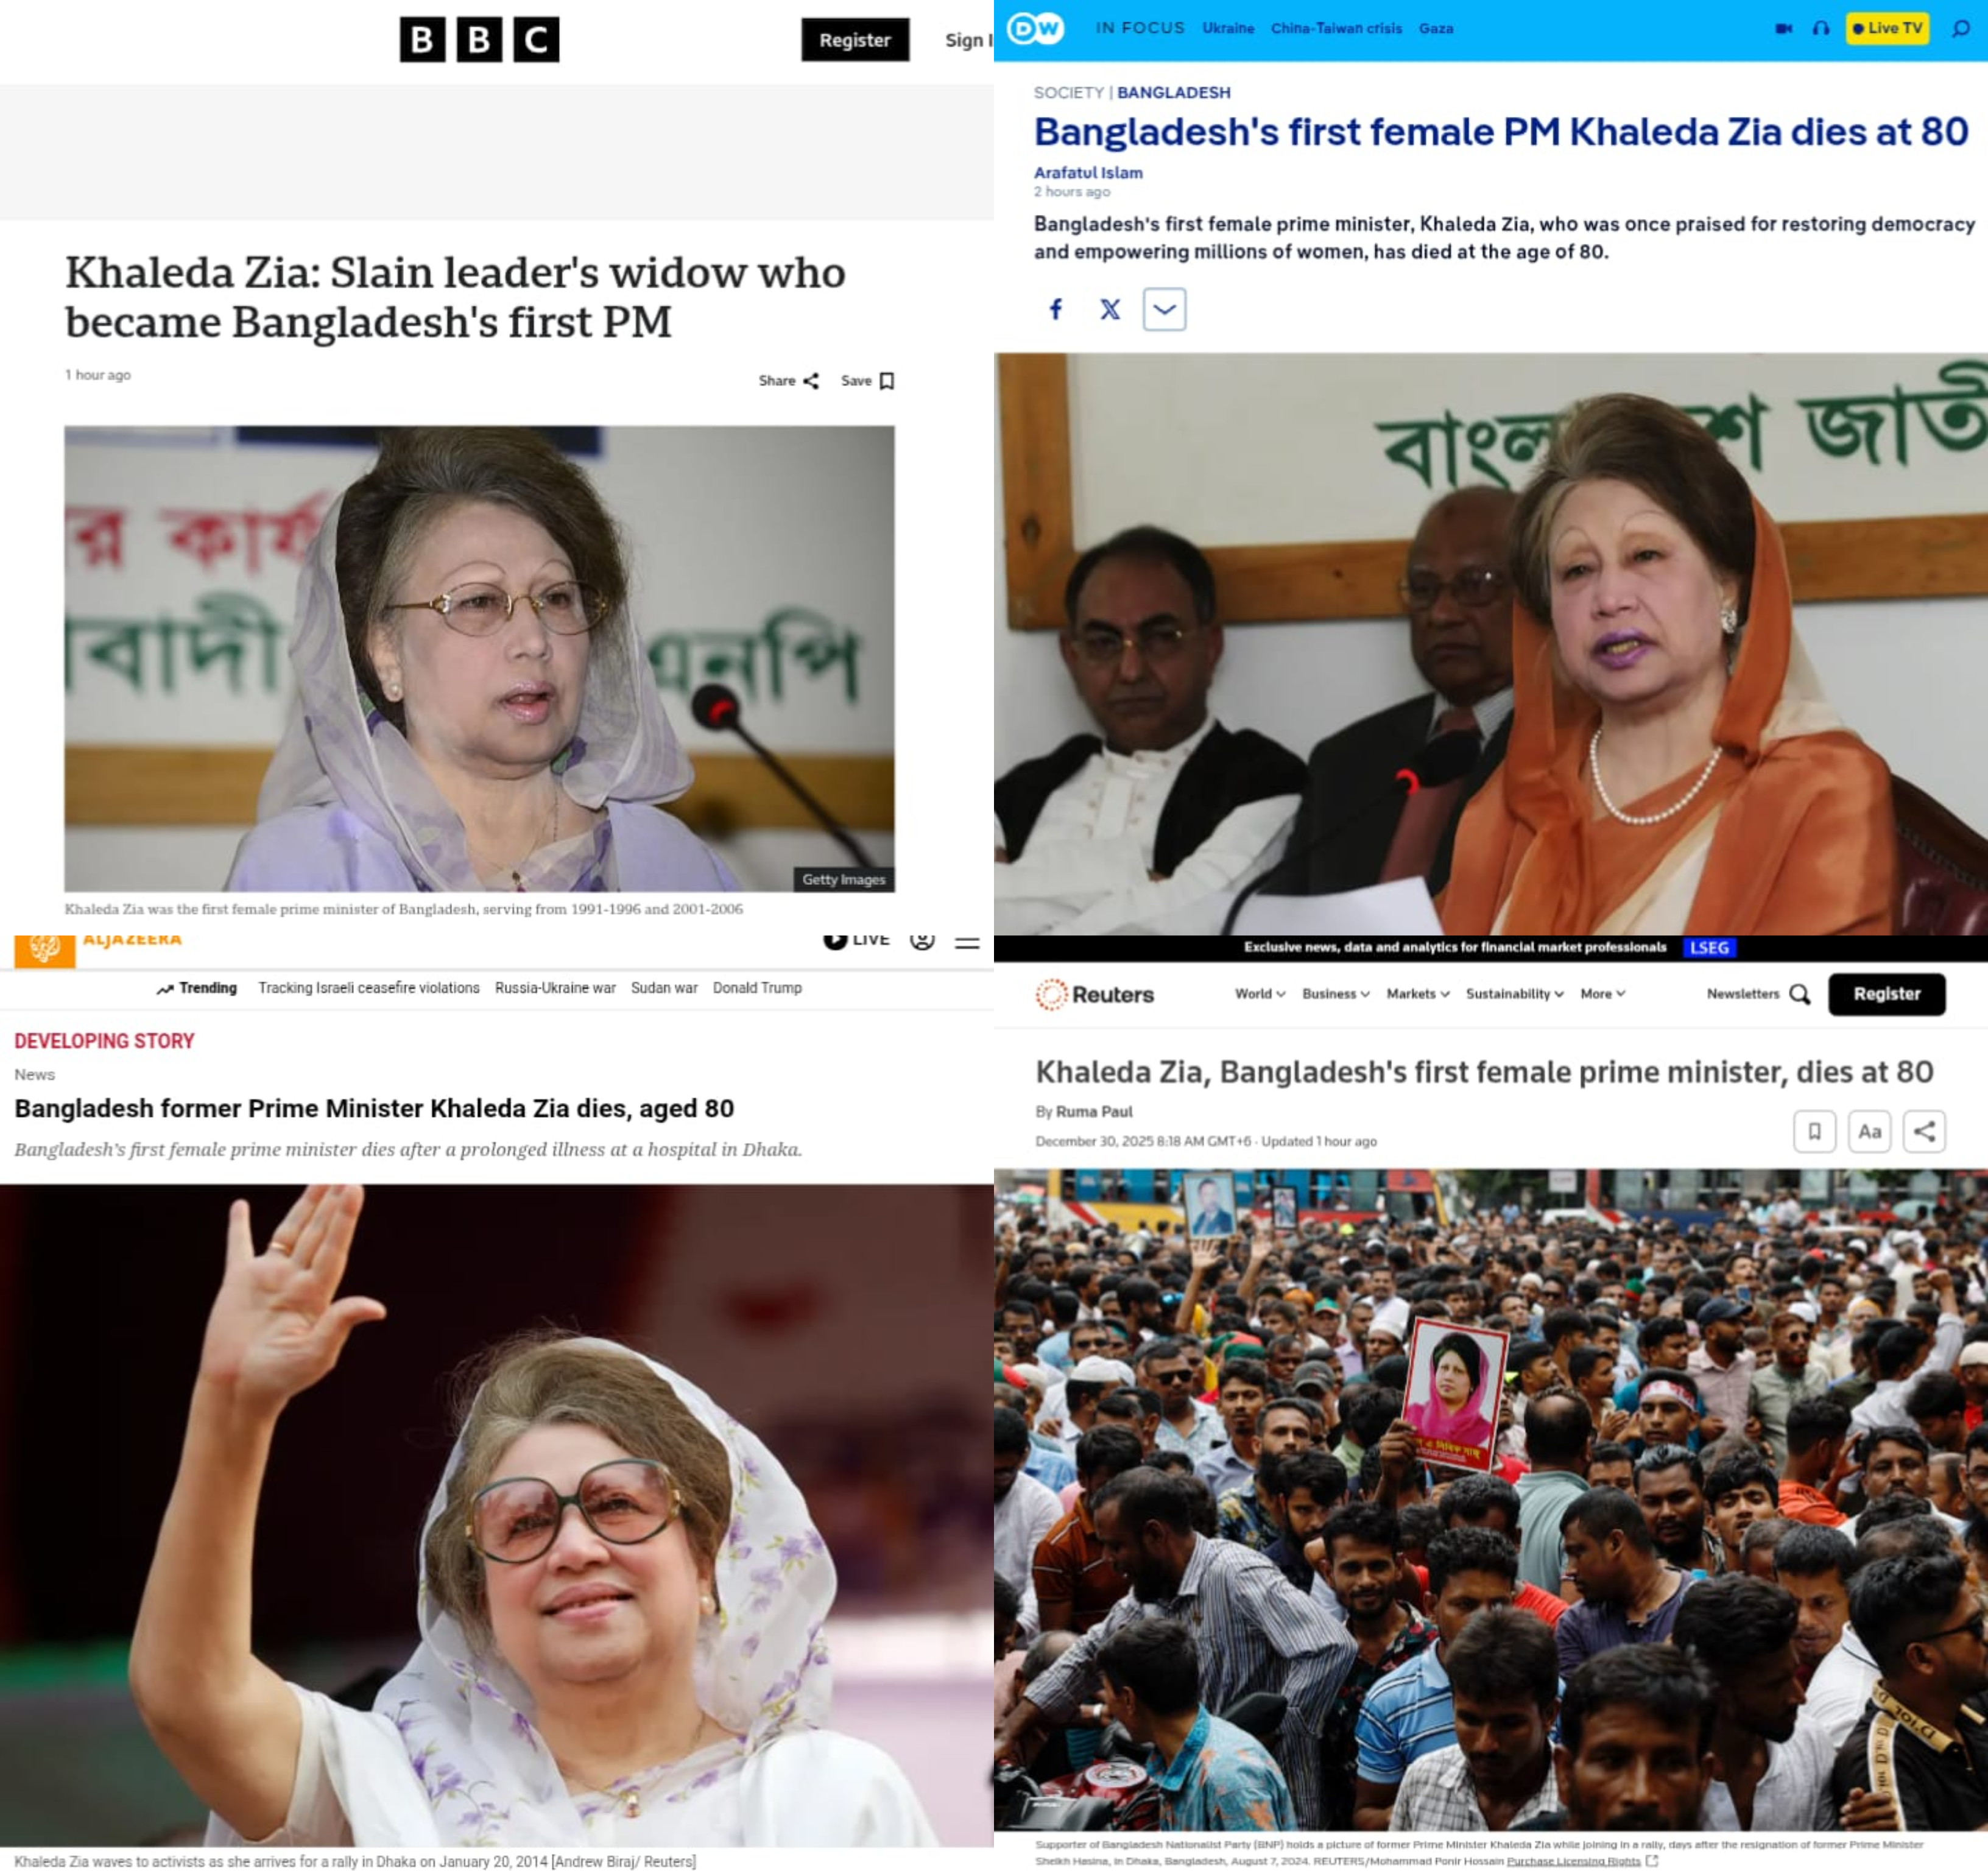
Task: Open Reuters text size Aa button
Action: pos(1869,1131)
